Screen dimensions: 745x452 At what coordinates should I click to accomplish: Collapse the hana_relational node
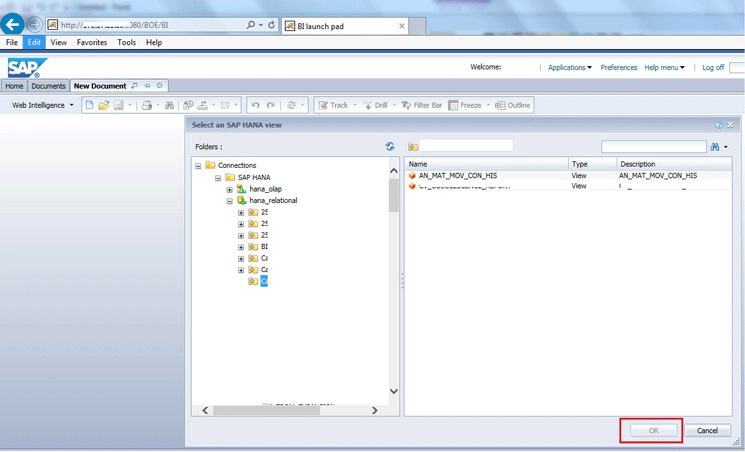tap(229, 201)
